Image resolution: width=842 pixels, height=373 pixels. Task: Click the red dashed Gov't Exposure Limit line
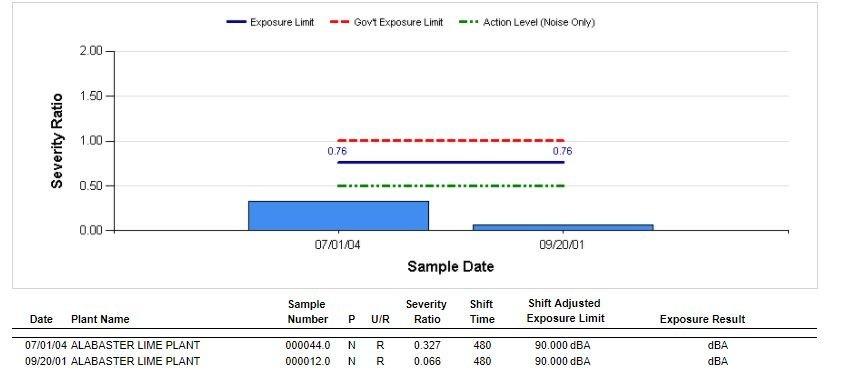(451, 141)
